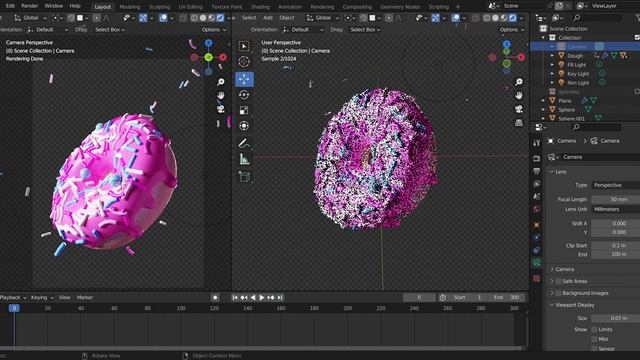Click pan hand icon in left viewport

pyautogui.click(x=221, y=96)
